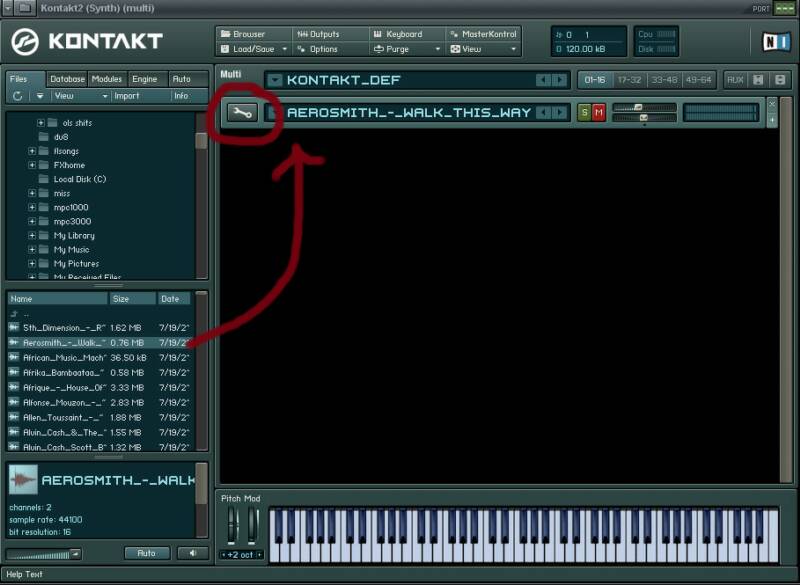Open the View dropdown in the main toolbar
This screenshot has height=585, width=800.
tap(483, 49)
